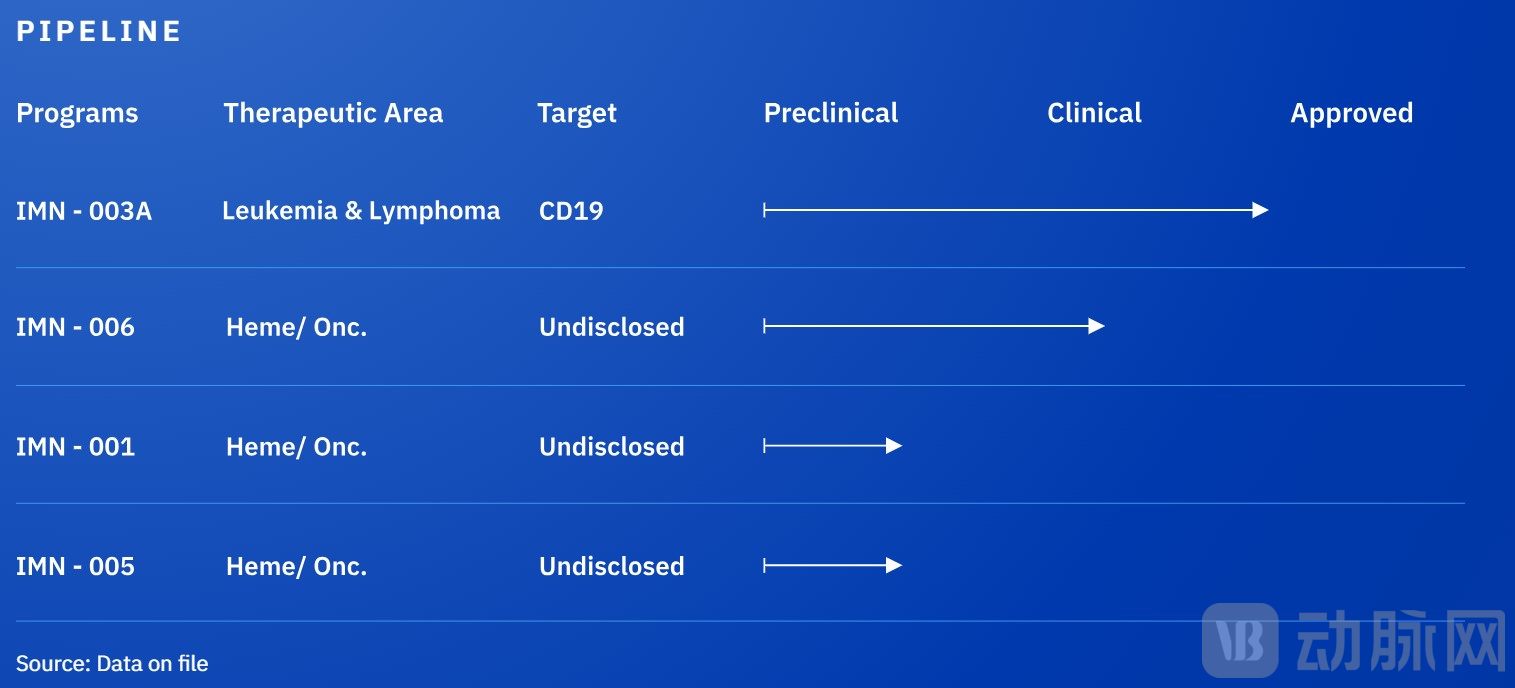Screen dimensions: 1515x688
Task: Click the PIPELINE title heading
Action: click(x=99, y=31)
